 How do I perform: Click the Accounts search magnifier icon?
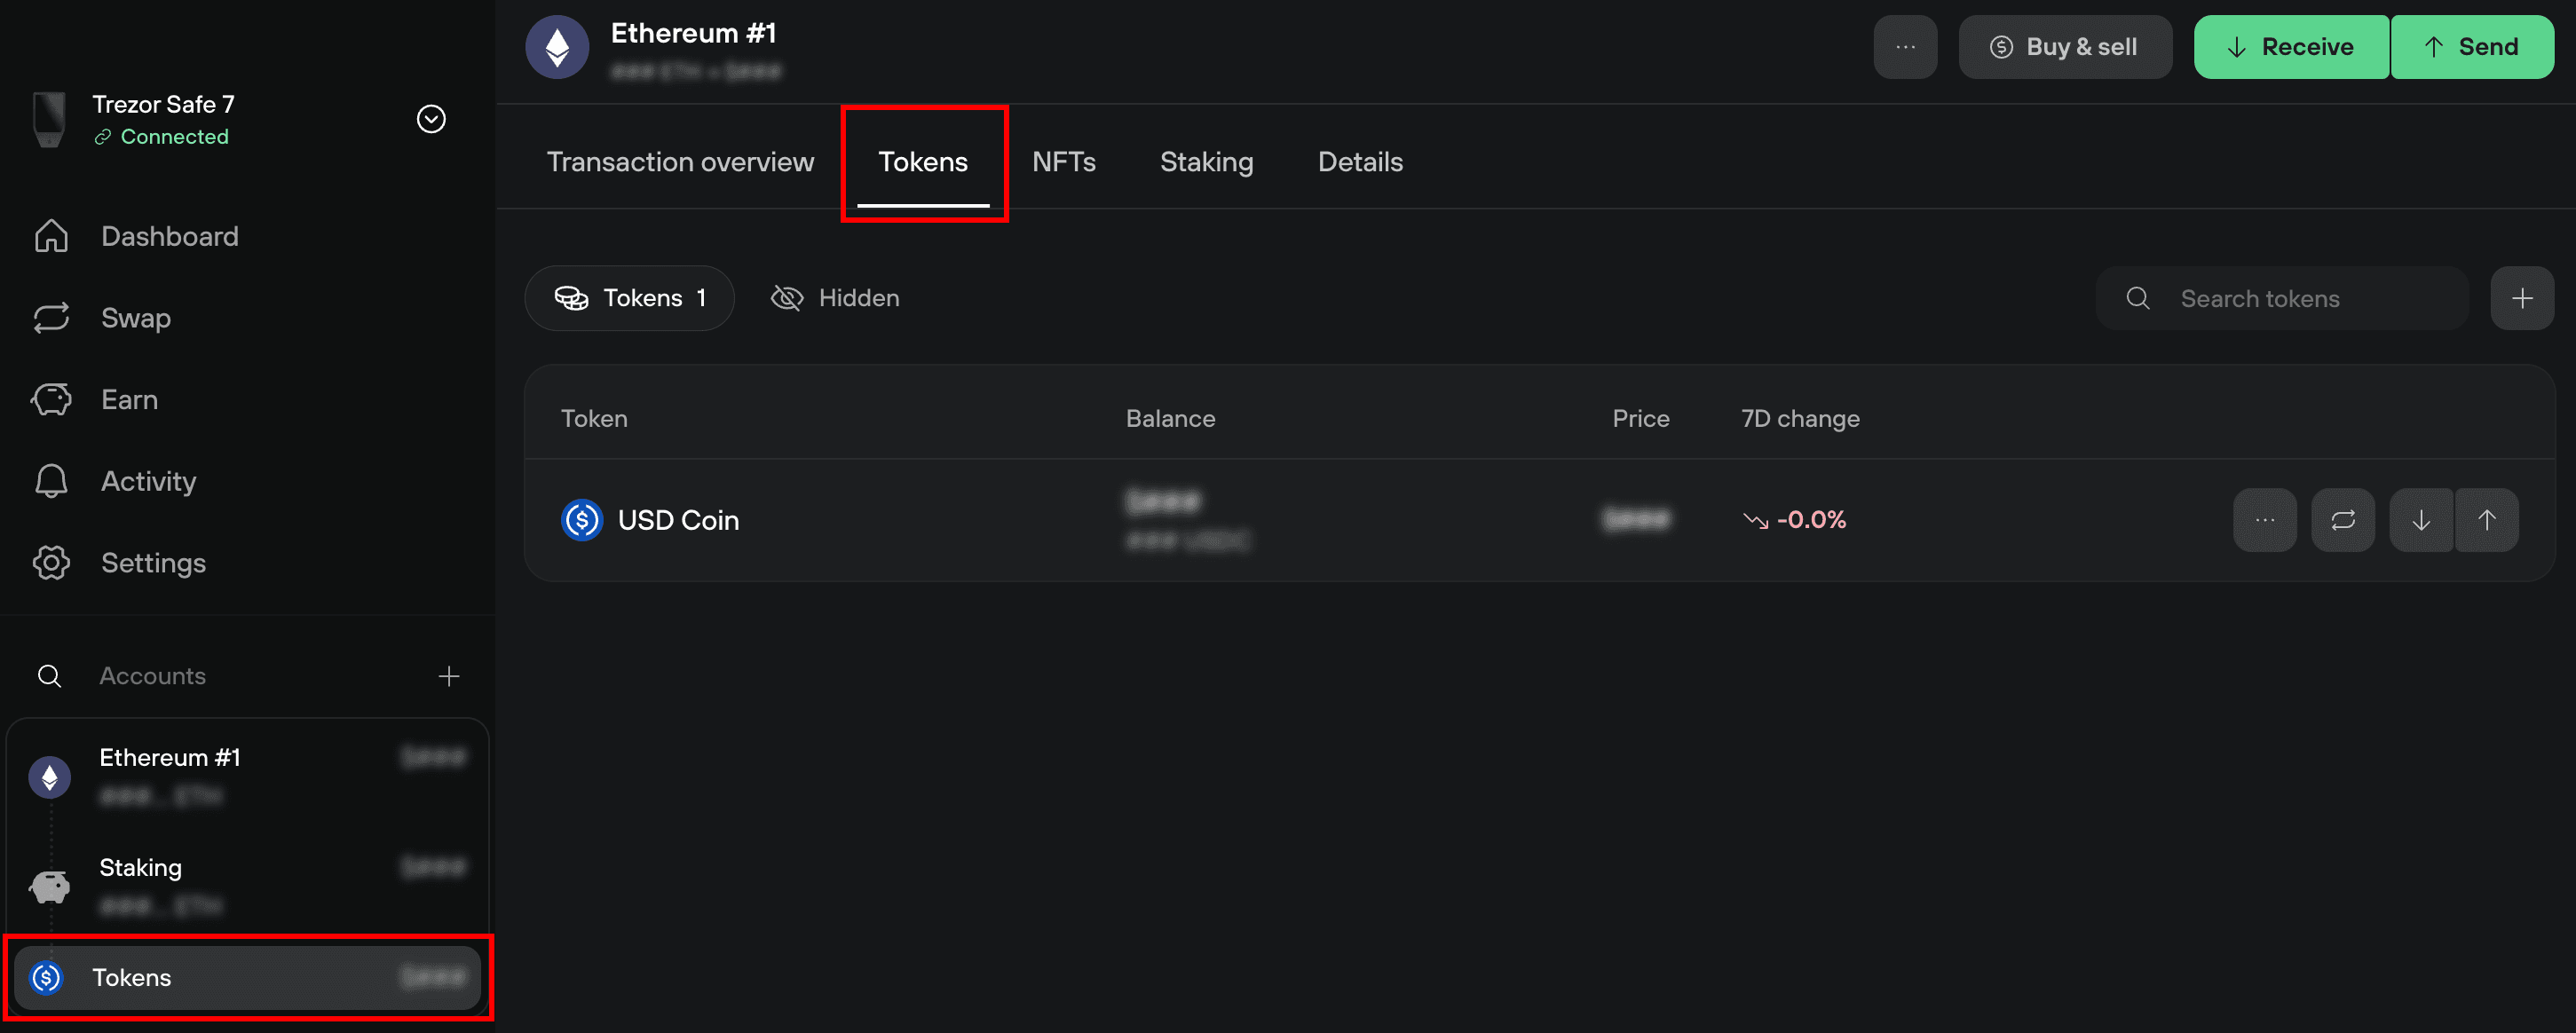tap(49, 676)
